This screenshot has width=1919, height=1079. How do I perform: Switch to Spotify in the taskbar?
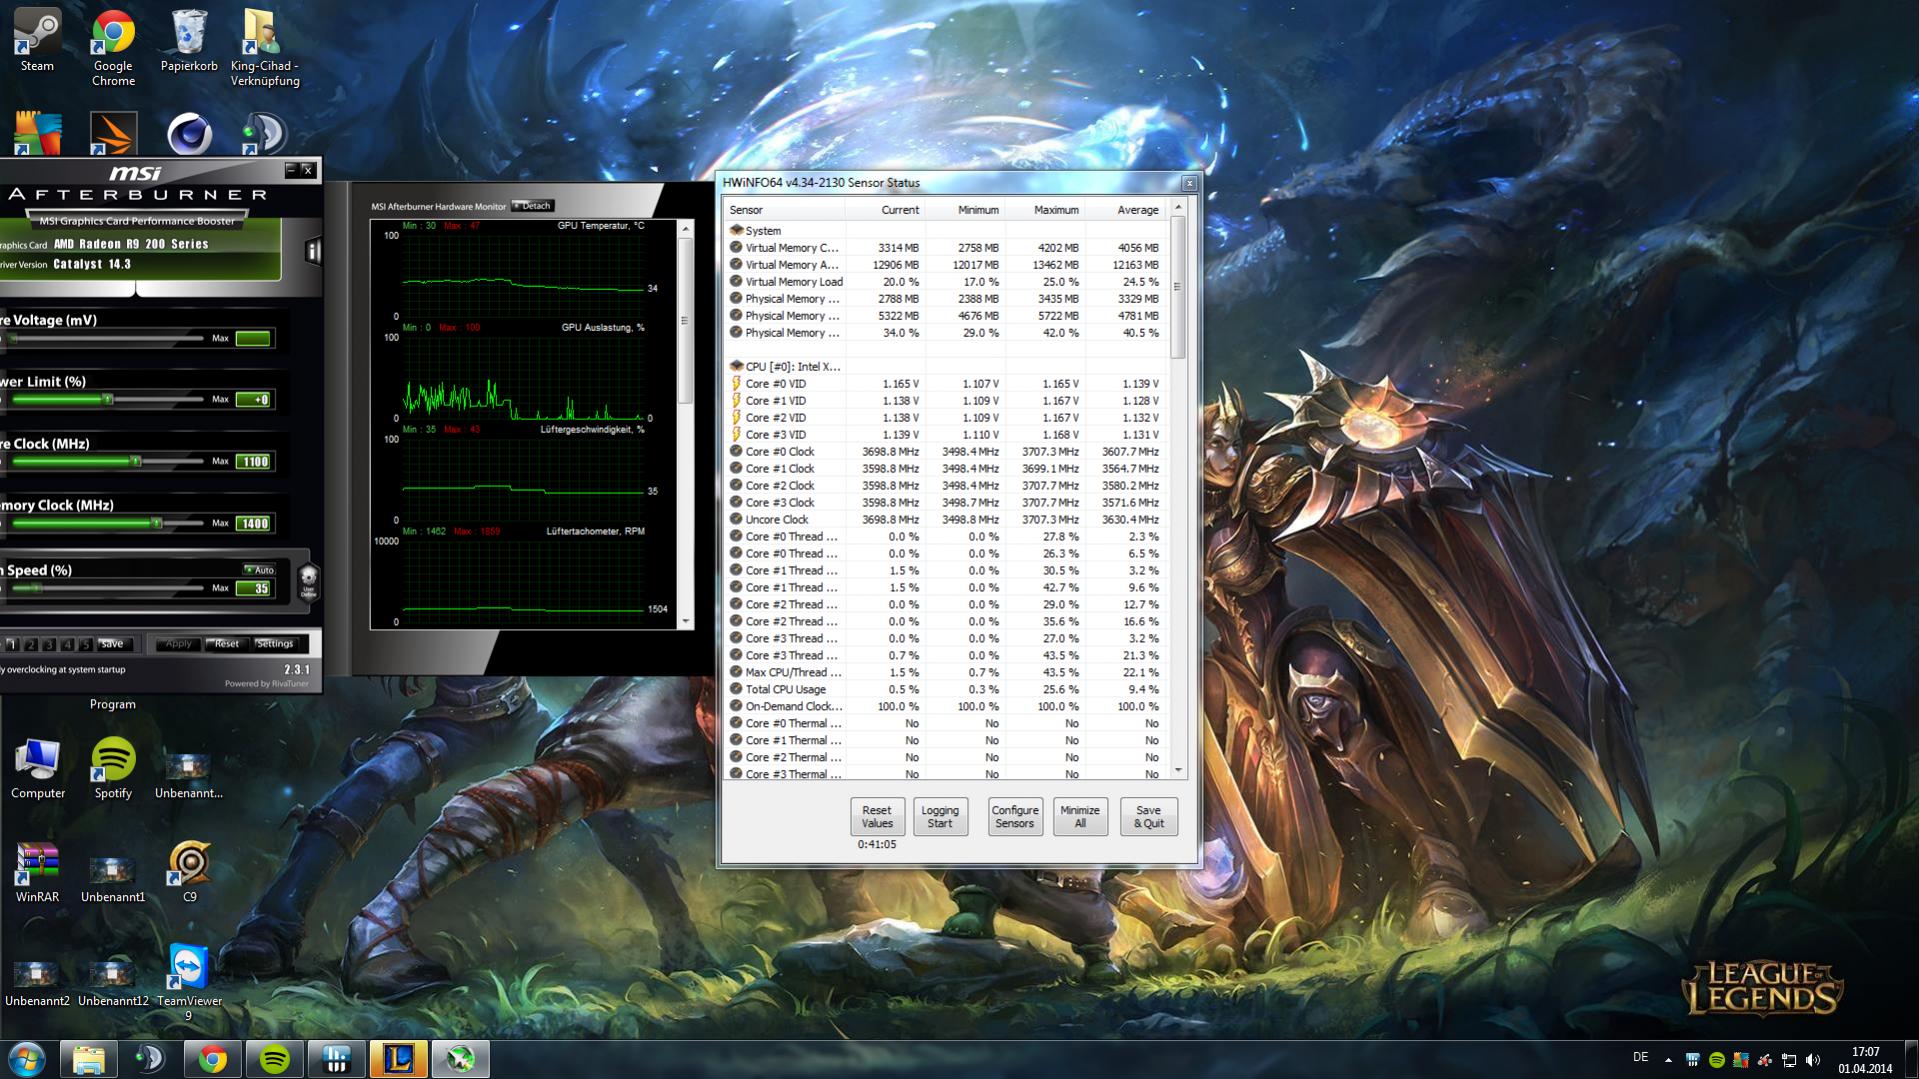click(x=274, y=1059)
